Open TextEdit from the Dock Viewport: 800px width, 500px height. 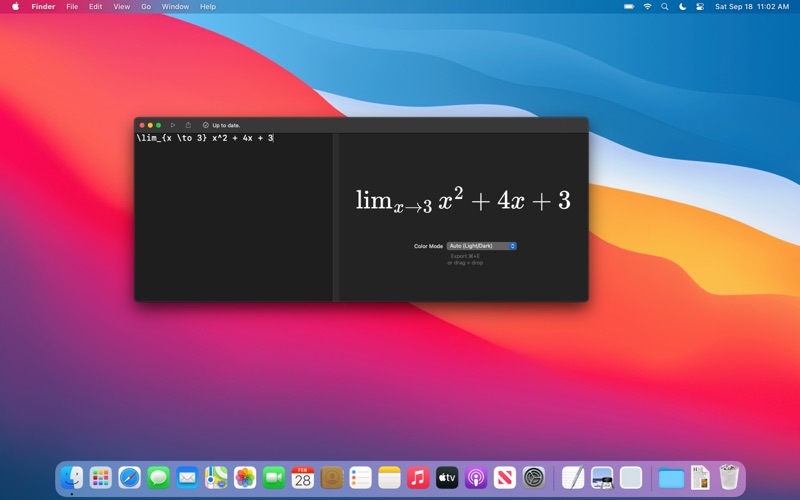(x=573, y=478)
